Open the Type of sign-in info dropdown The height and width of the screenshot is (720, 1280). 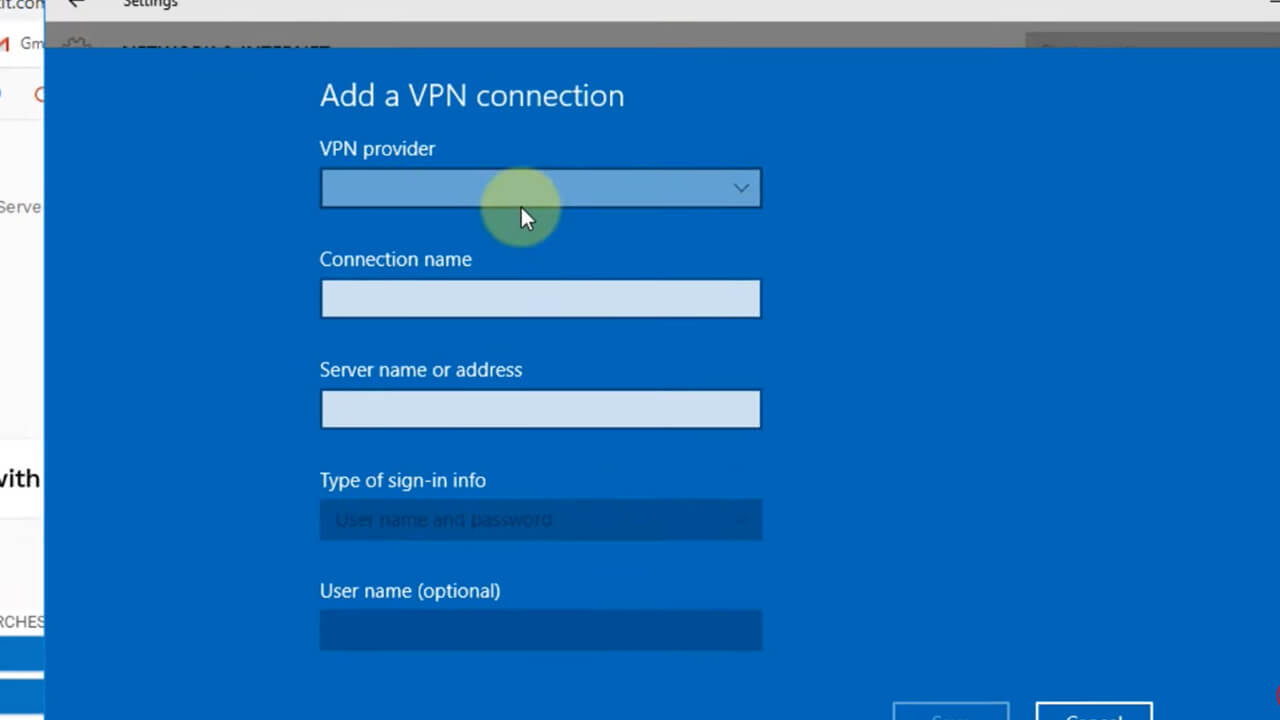pyautogui.click(x=540, y=520)
